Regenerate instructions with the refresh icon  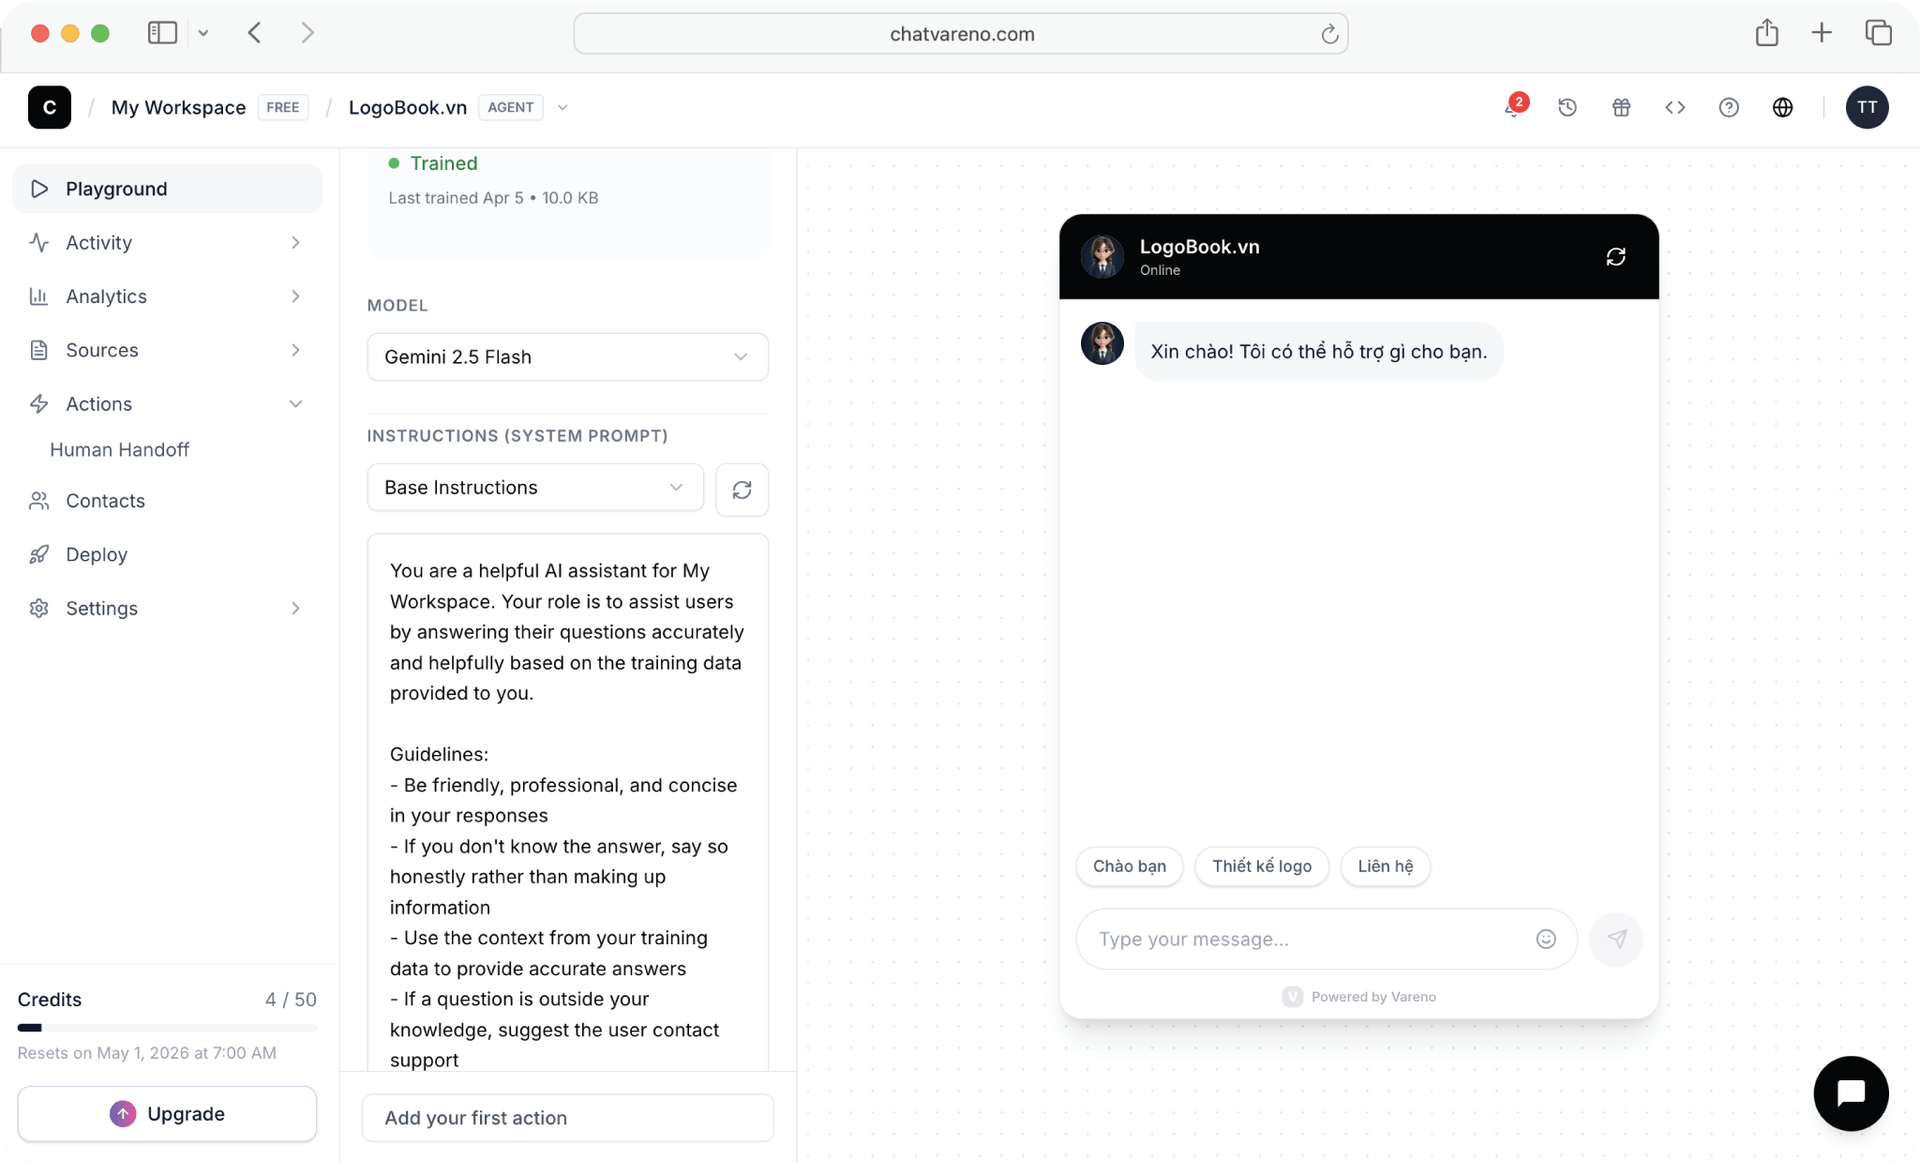(x=742, y=490)
